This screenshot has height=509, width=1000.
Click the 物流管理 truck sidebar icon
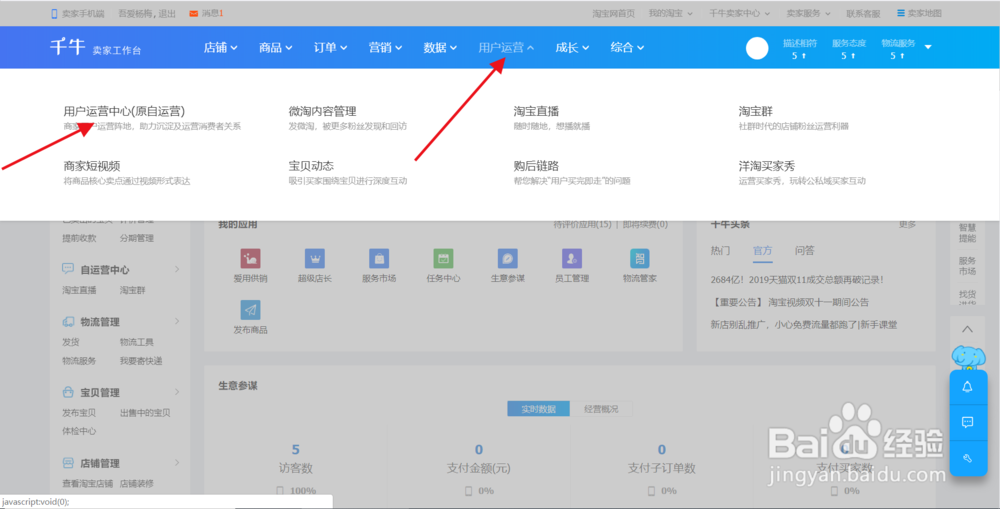(68, 321)
